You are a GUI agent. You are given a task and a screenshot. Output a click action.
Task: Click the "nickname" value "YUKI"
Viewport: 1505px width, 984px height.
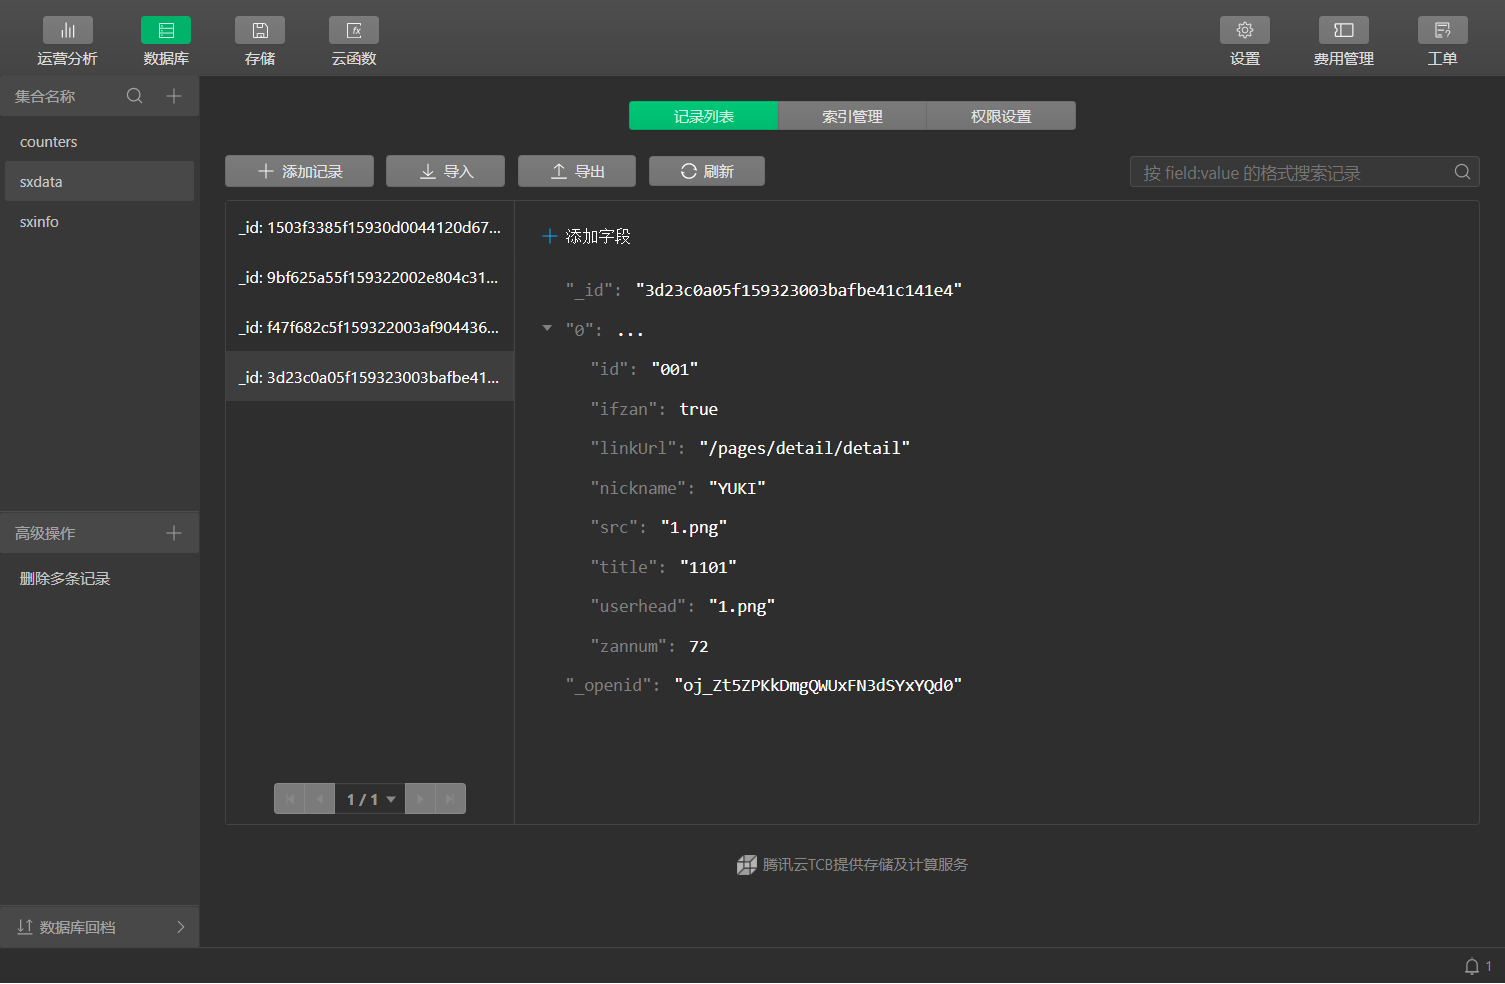[737, 488]
